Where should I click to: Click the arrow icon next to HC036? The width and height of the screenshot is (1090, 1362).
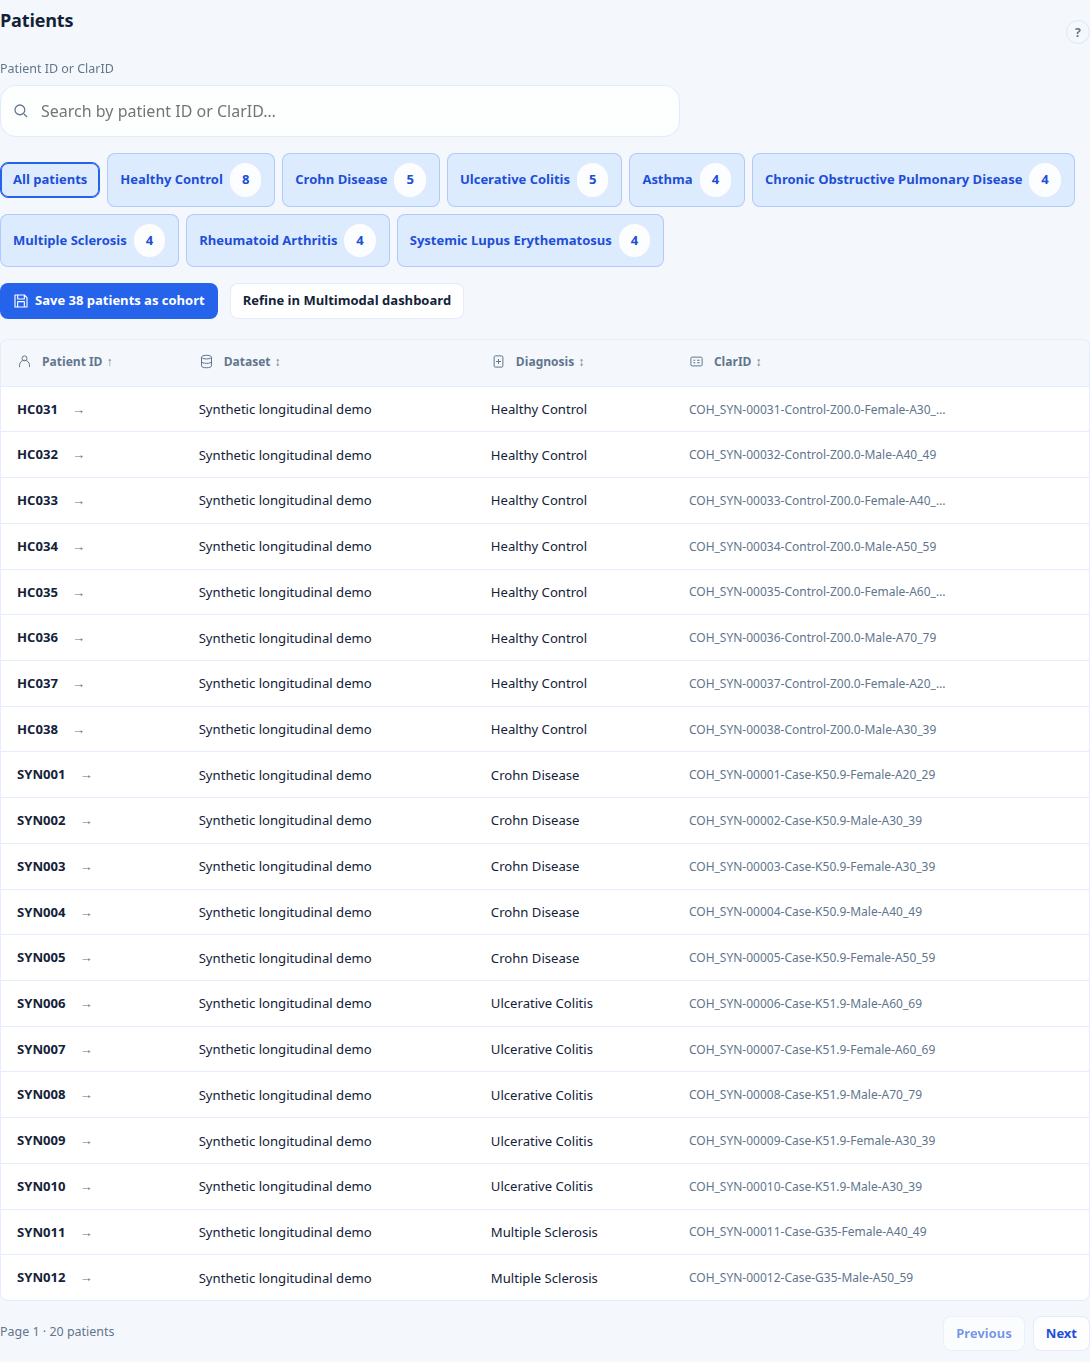coord(79,639)
